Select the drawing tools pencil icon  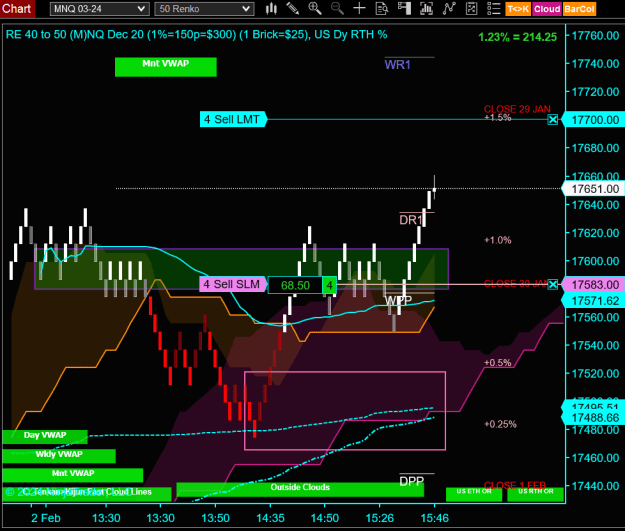(293, 8)
